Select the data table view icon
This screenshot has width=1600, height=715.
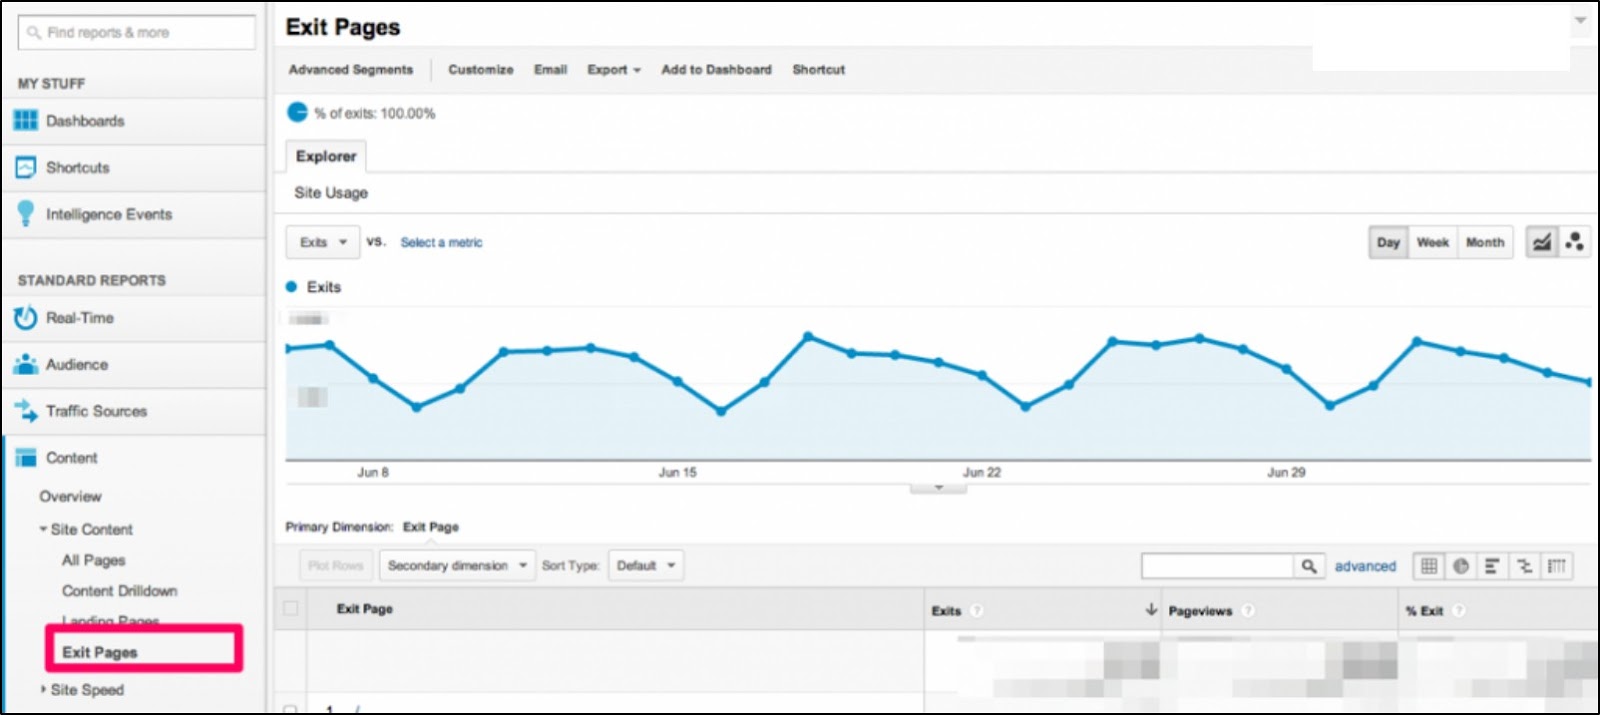click(1429, 566)
